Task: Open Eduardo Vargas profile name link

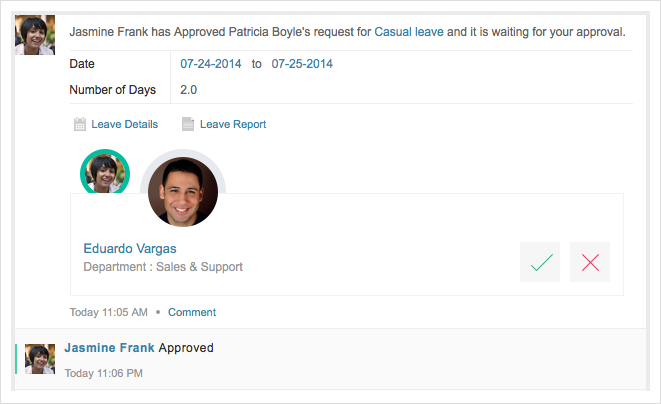Action: pos(129,248)
